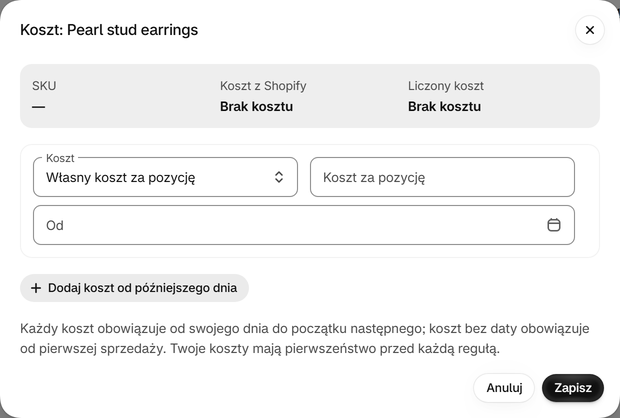
Task: Click Brak kosztu under Koszt z Shopify
Action: (x=256, y=107)
